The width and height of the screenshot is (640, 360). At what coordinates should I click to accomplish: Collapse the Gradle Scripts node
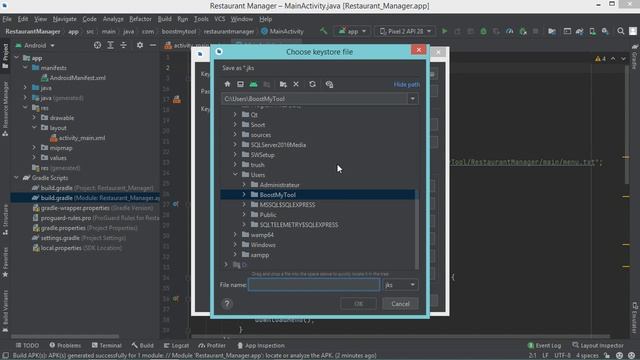(16, 178)
